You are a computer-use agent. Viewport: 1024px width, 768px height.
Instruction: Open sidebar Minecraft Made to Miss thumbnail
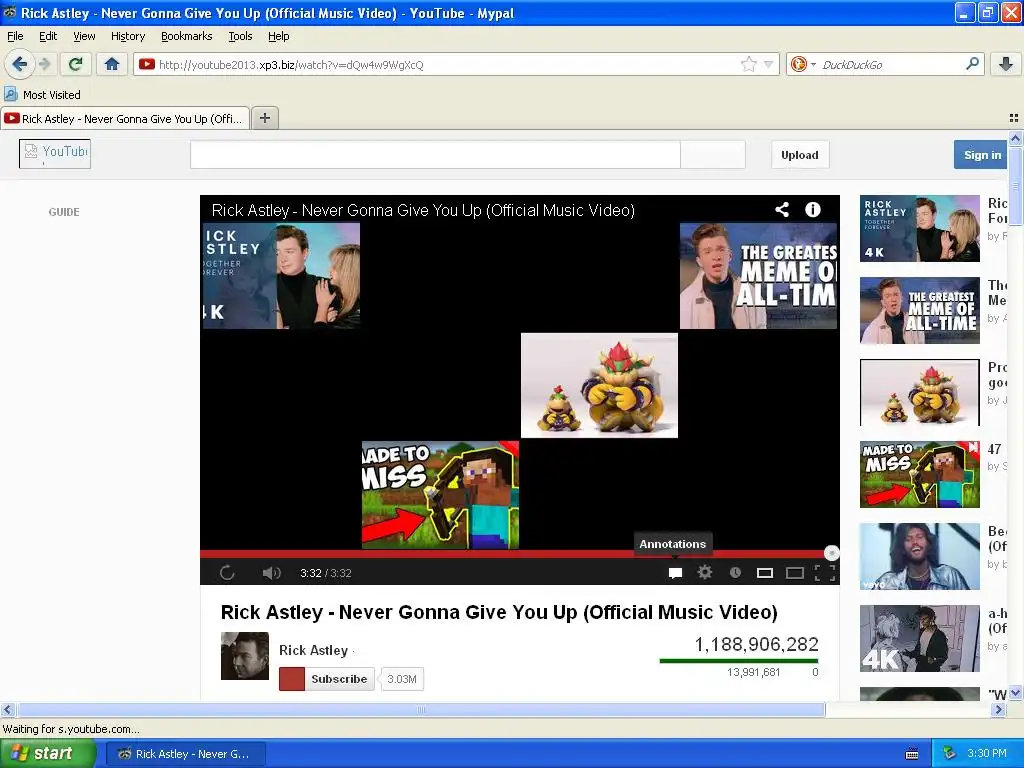(920, 474)
